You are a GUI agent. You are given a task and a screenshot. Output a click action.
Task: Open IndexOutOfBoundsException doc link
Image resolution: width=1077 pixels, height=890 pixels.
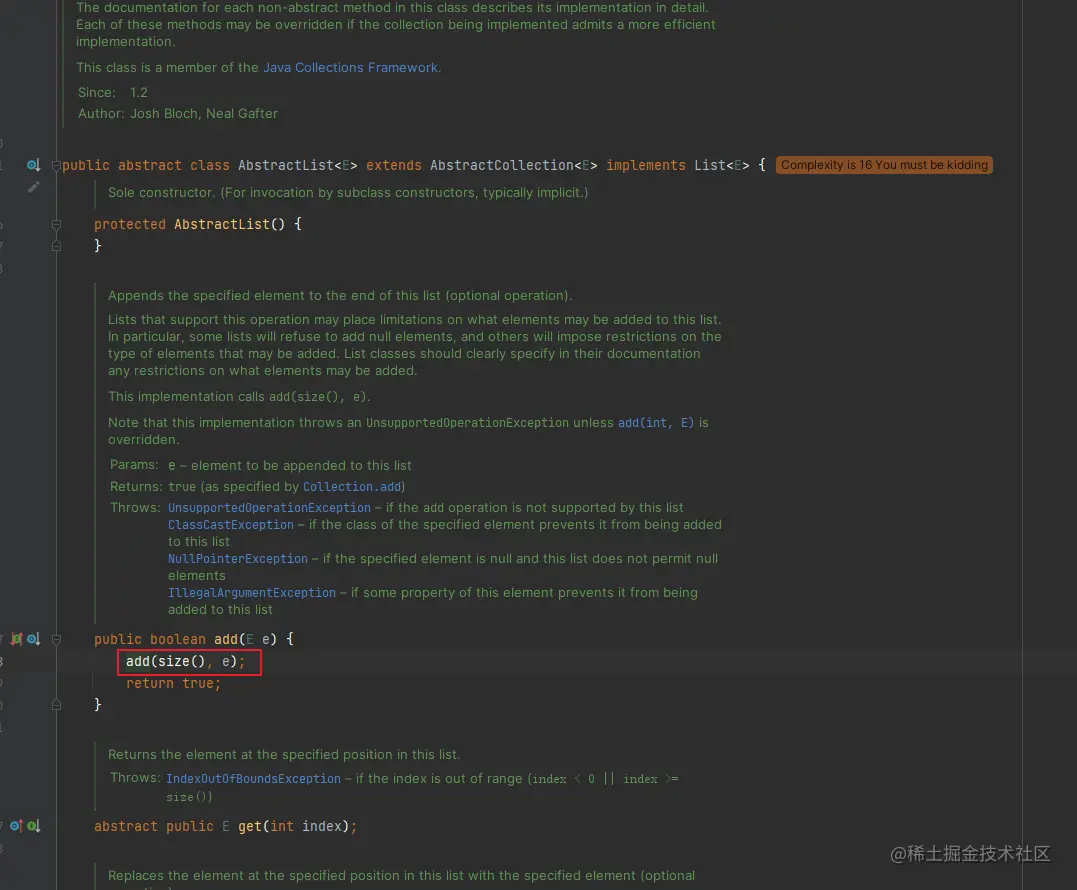click(253, 778)
